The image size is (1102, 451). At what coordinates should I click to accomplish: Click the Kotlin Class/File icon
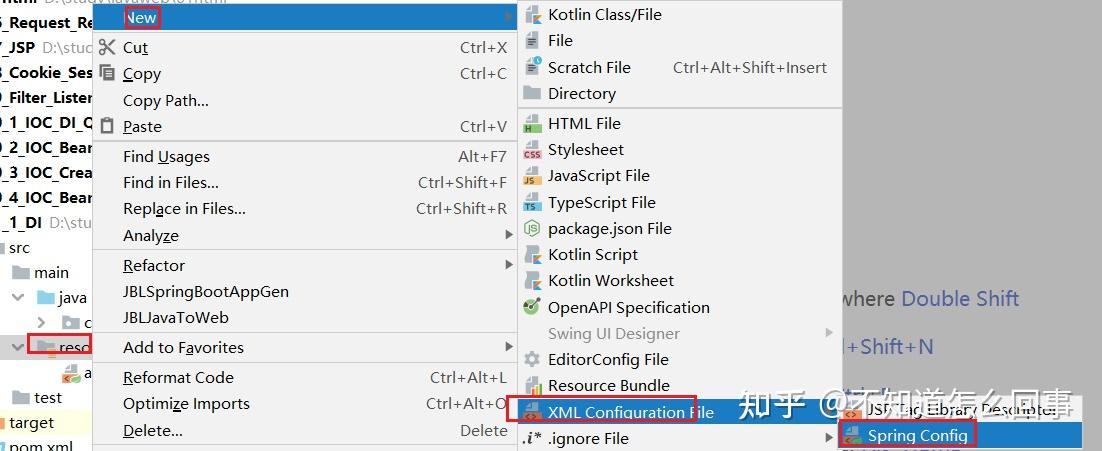(532, 15)
